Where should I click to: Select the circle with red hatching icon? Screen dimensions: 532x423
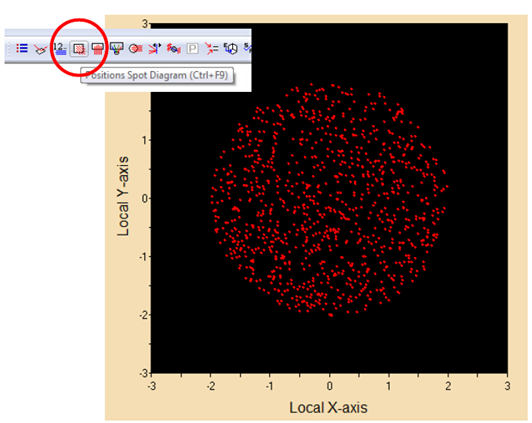coord(136,49)
